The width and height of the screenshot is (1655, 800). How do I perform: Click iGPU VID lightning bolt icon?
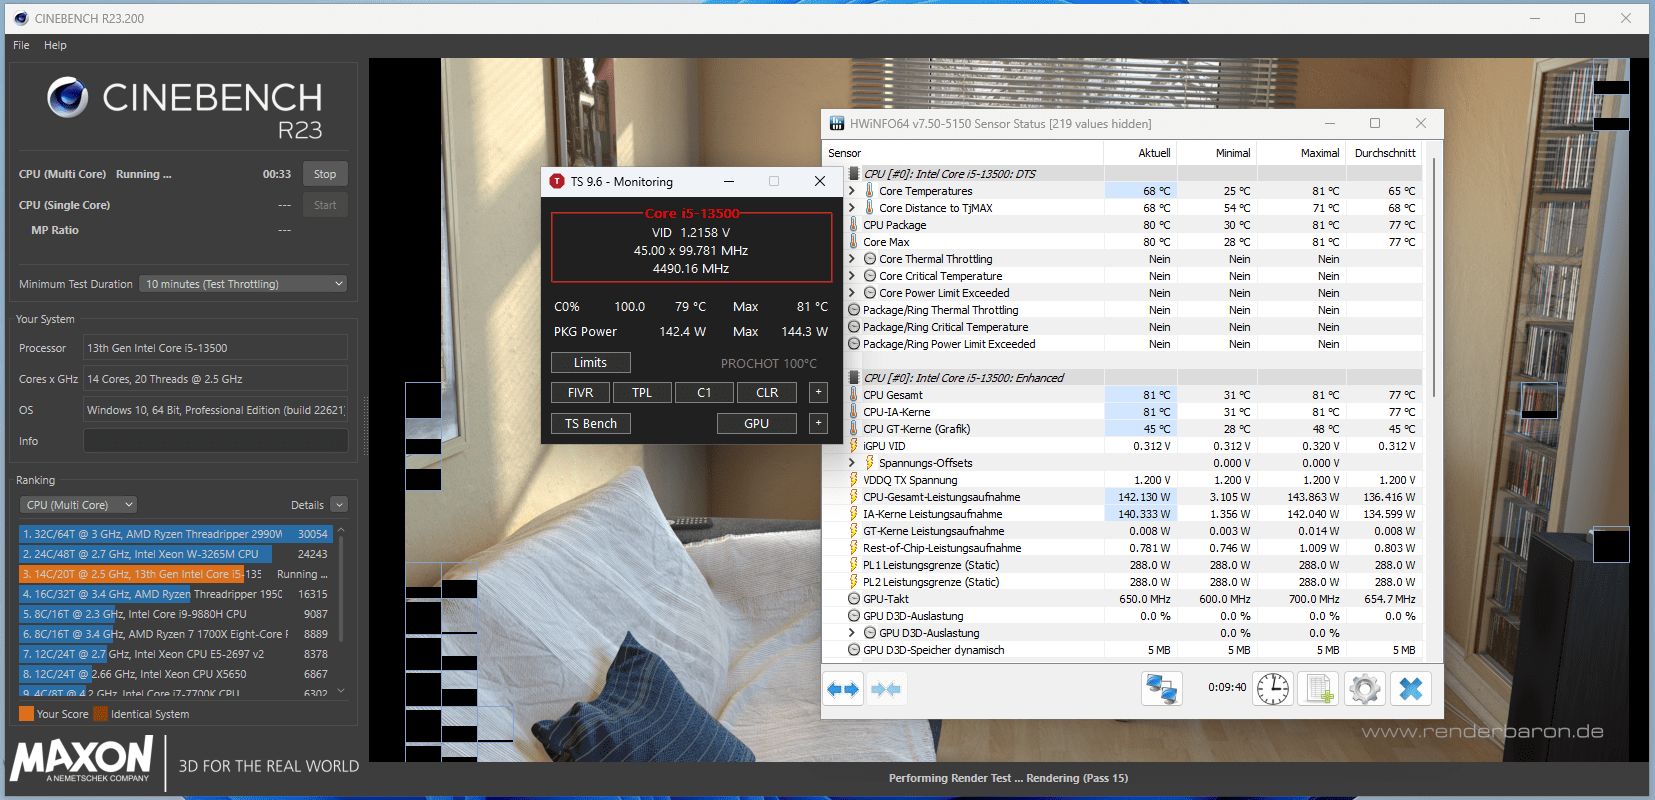point(853,445)
